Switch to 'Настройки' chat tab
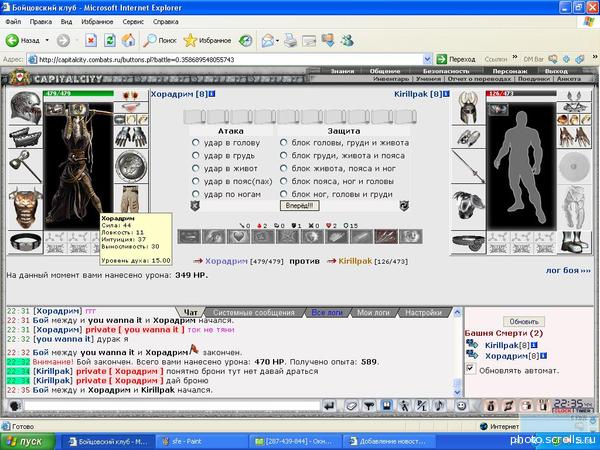Viewport: 600px width, 450px height. [423, 313]
